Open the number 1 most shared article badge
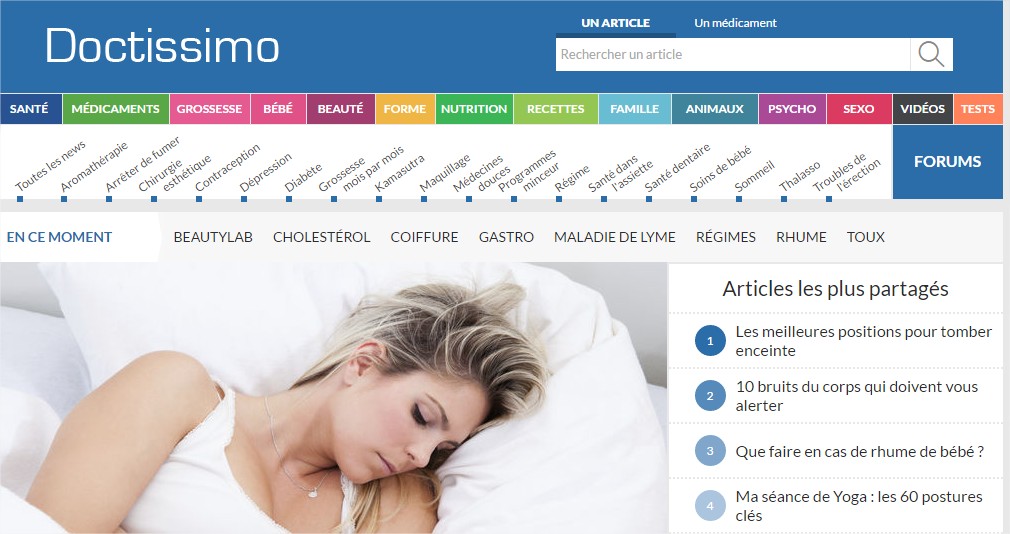 (x=710, y=341)
